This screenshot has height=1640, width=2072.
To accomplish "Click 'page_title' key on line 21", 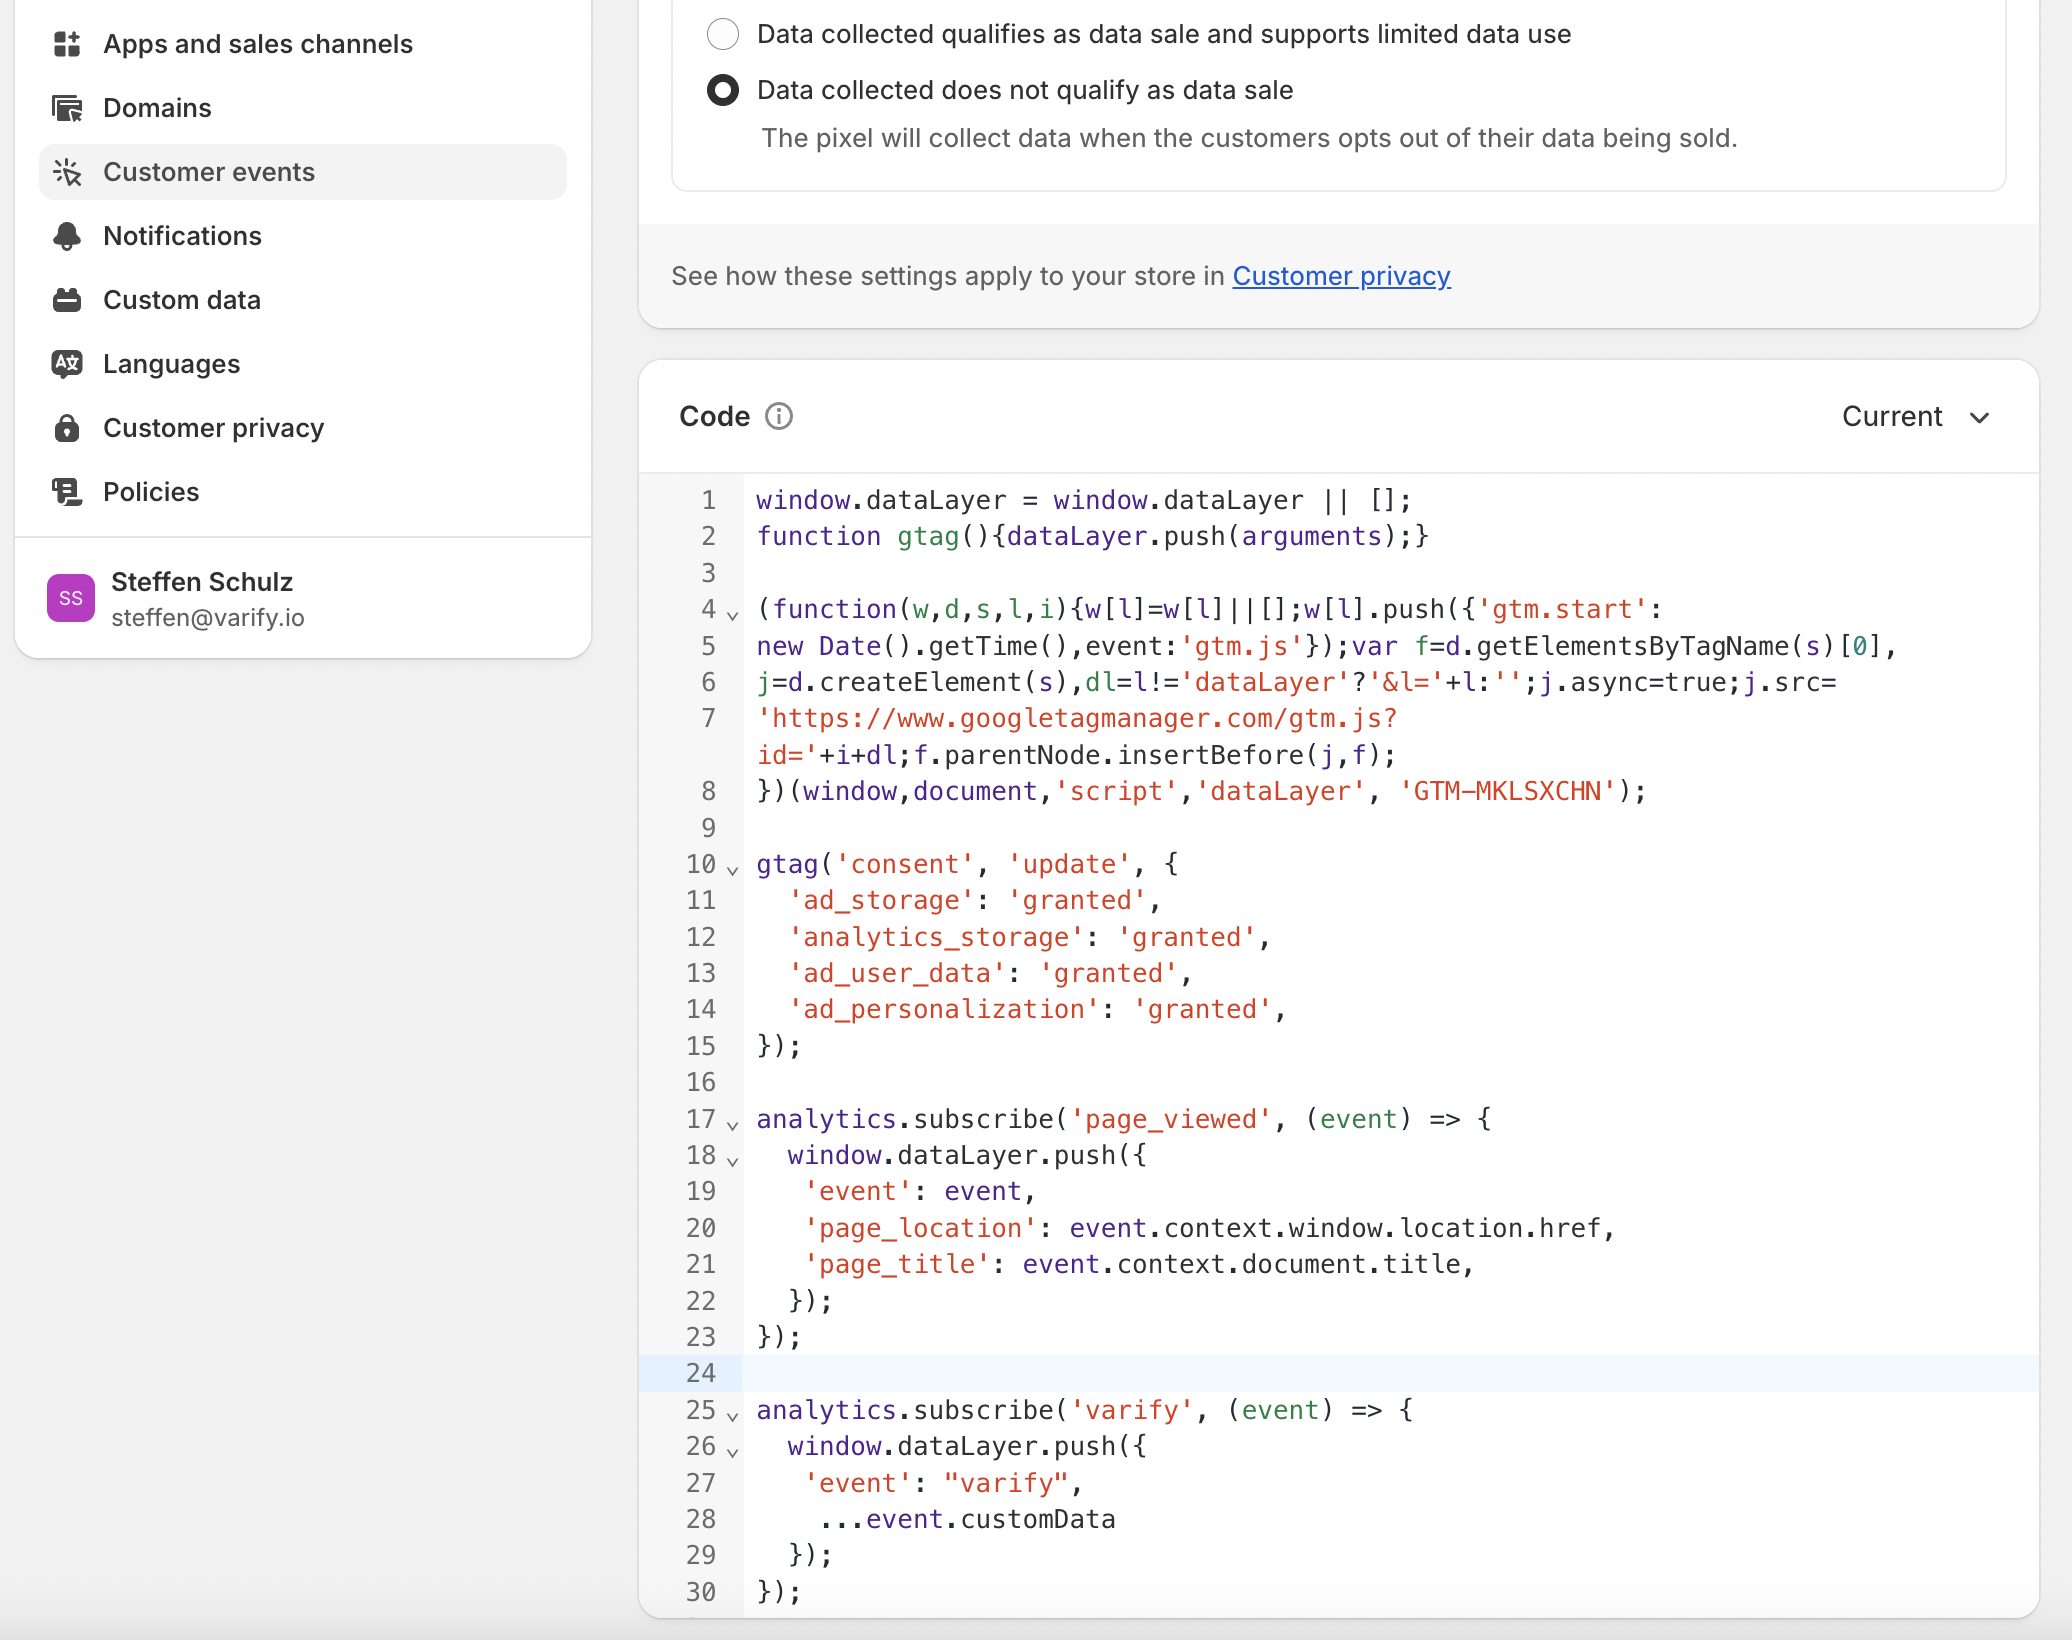I will (898, 1264).
